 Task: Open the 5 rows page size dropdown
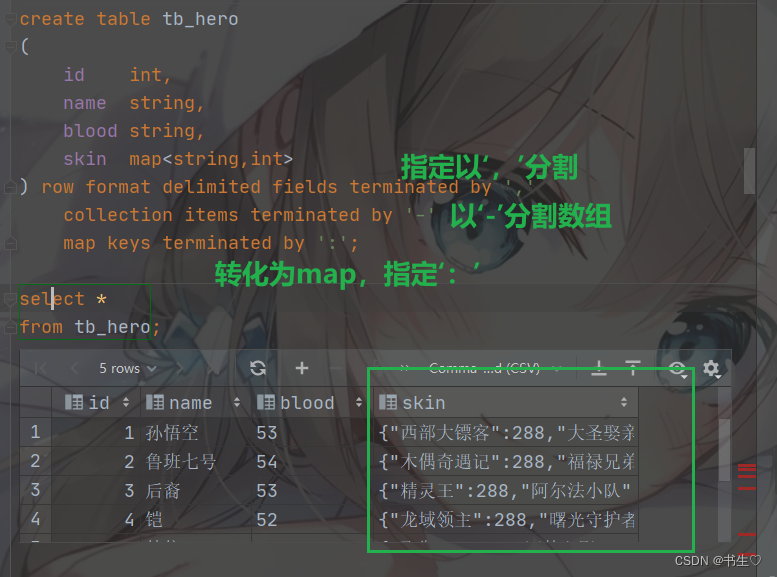(128, 368)
